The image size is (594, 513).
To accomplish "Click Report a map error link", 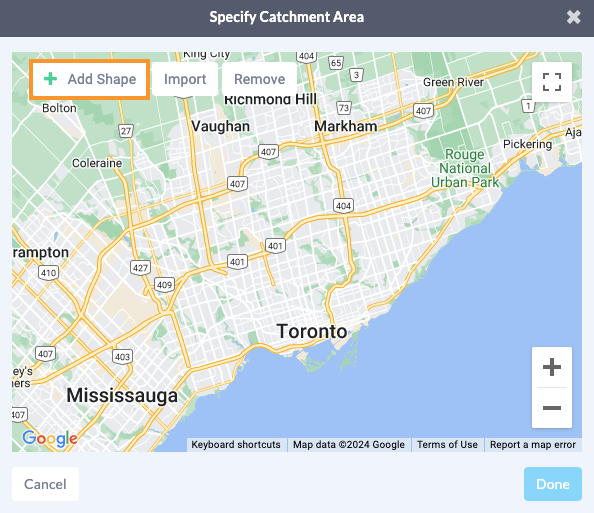I will [x=533, y=444].
